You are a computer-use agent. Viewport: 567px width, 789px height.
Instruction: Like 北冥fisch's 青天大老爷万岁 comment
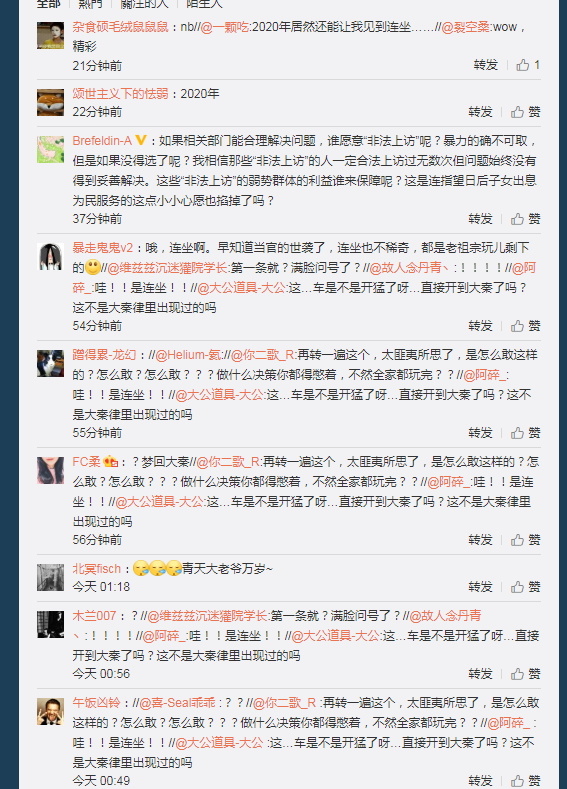tap(526, 587)
